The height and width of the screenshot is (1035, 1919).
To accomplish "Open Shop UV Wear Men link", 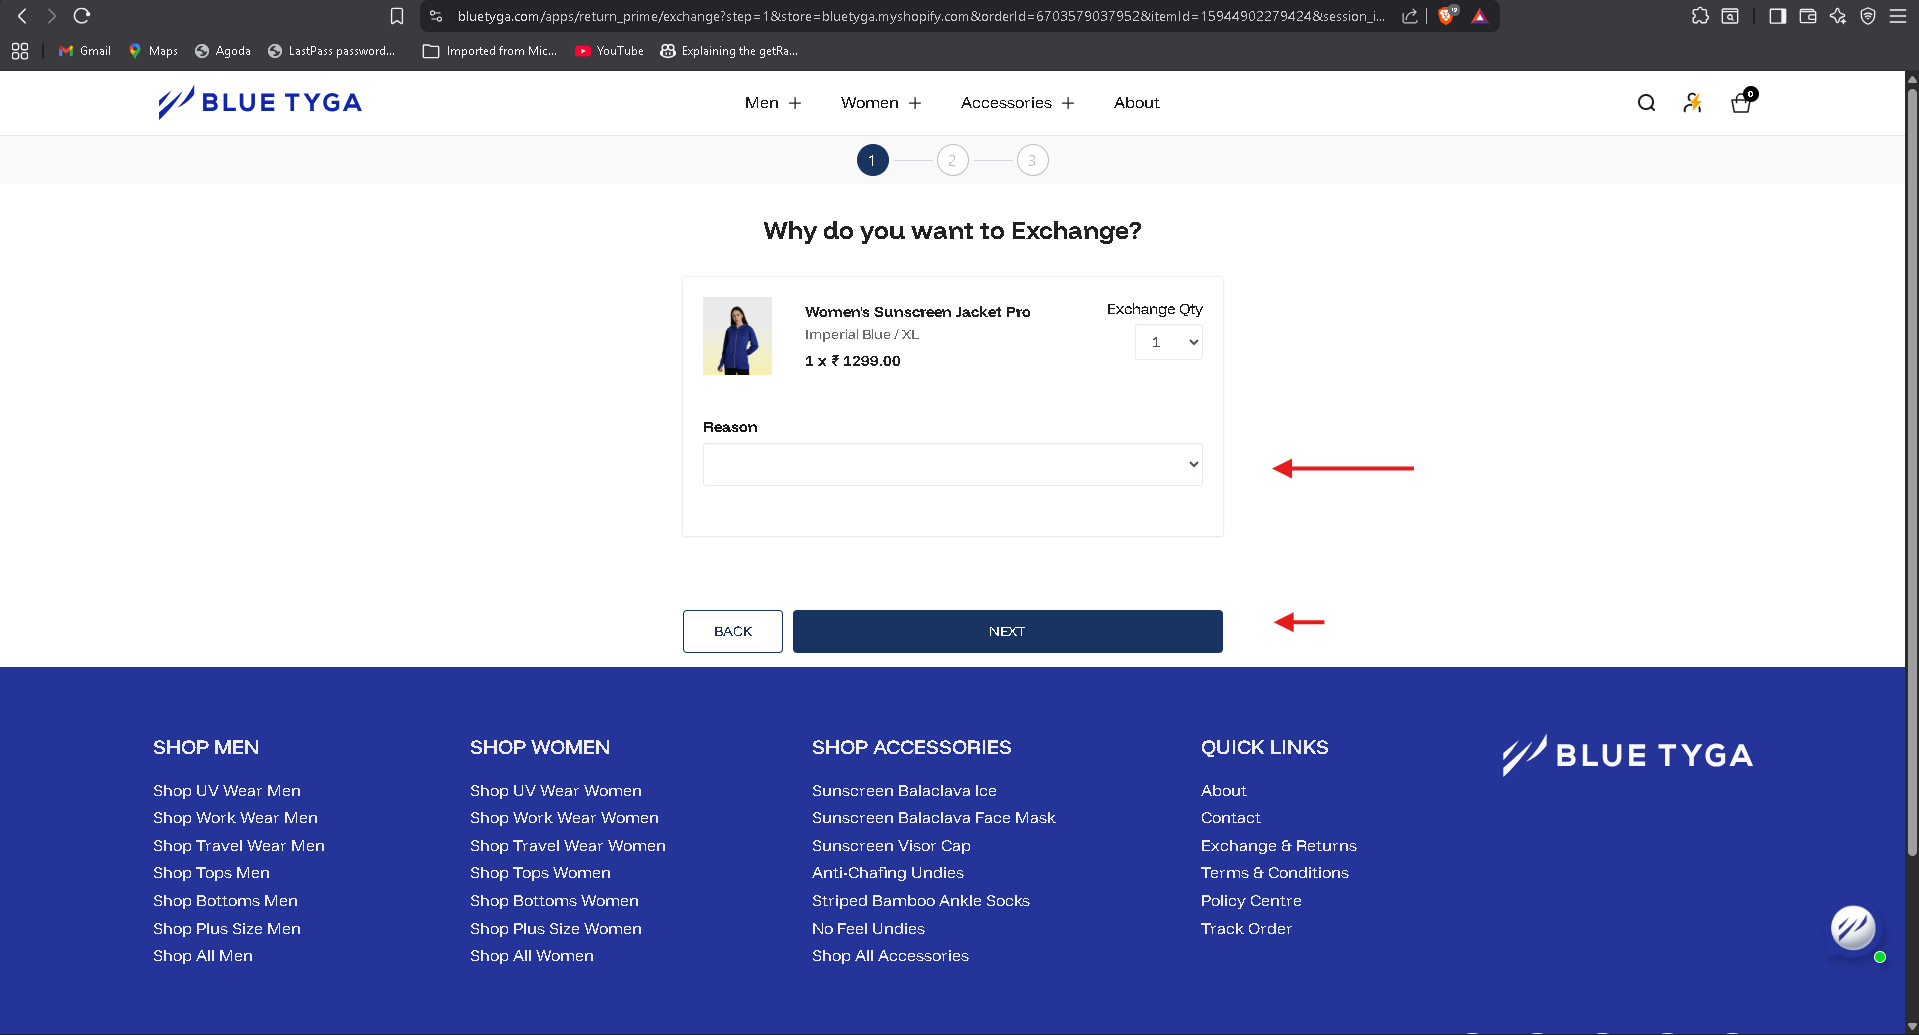I will click(227, 791).
